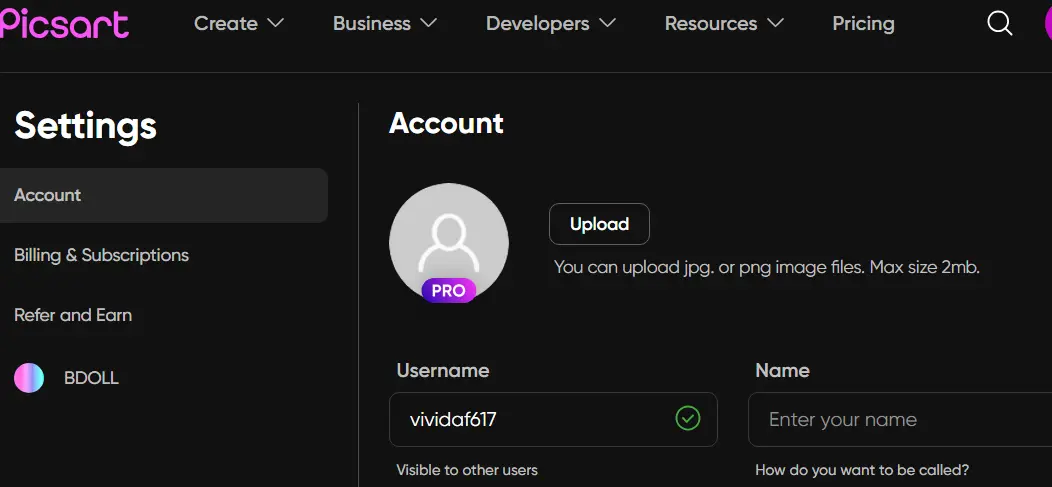Expand the Create dropdown menu
This screenshot has width=1052, height=487.
[x=239, y=23]
